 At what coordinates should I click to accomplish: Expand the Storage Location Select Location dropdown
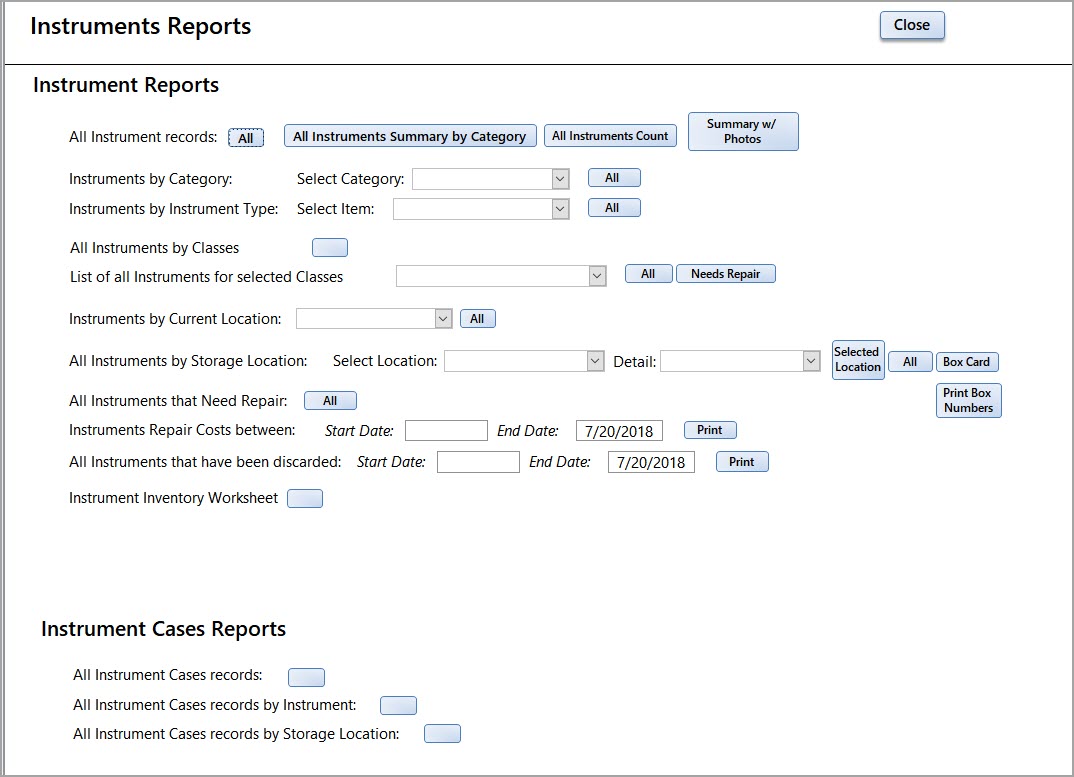click(595, 361)
